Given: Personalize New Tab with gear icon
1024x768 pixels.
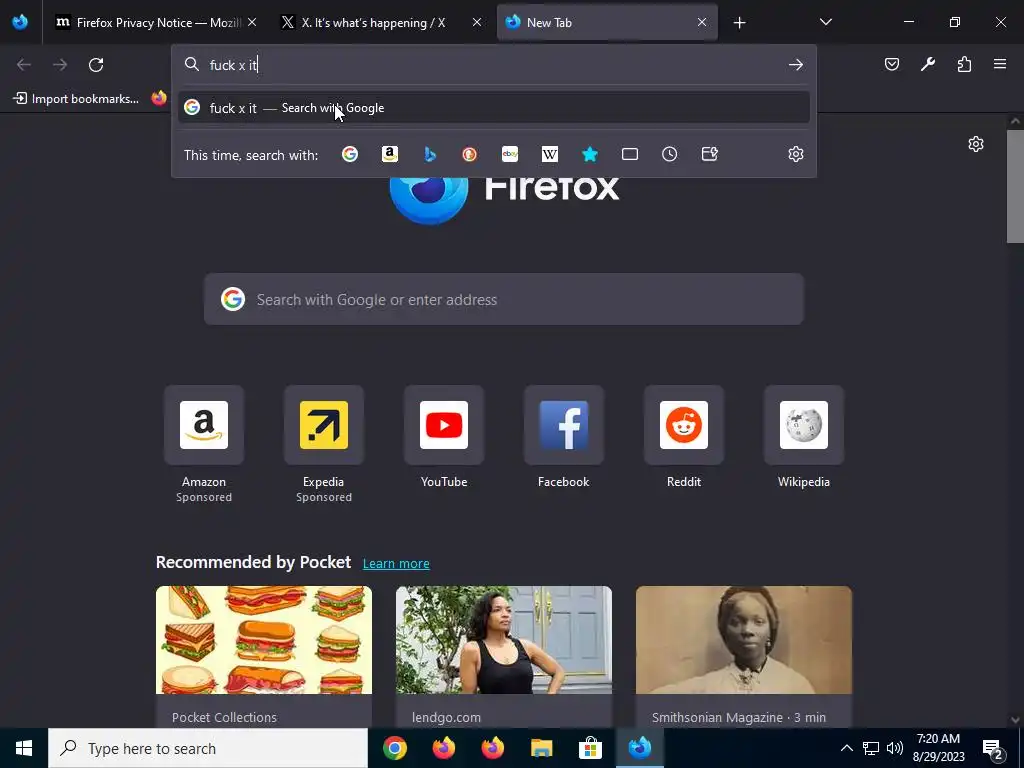Looking at the screenshot, I should point(976,144).
